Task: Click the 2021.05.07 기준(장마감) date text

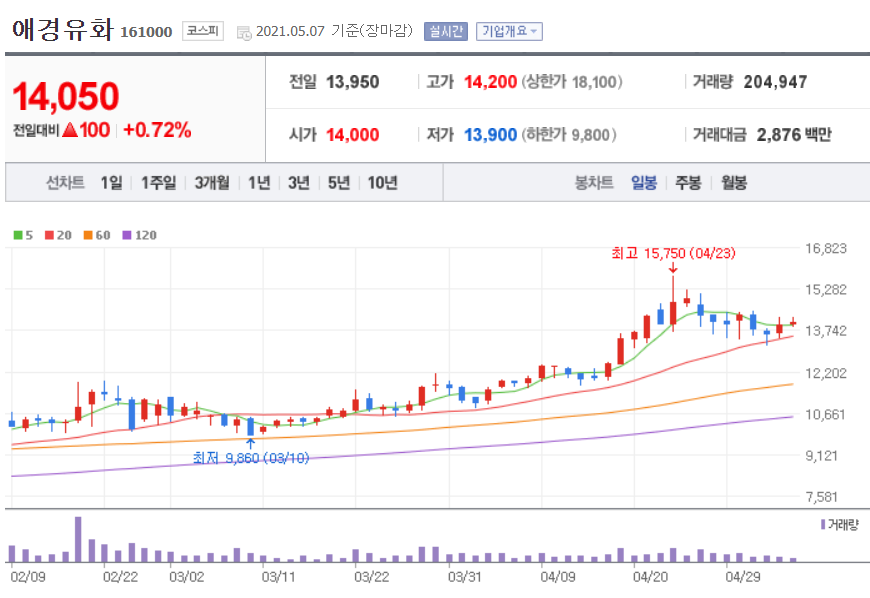Action: (335, 31)
